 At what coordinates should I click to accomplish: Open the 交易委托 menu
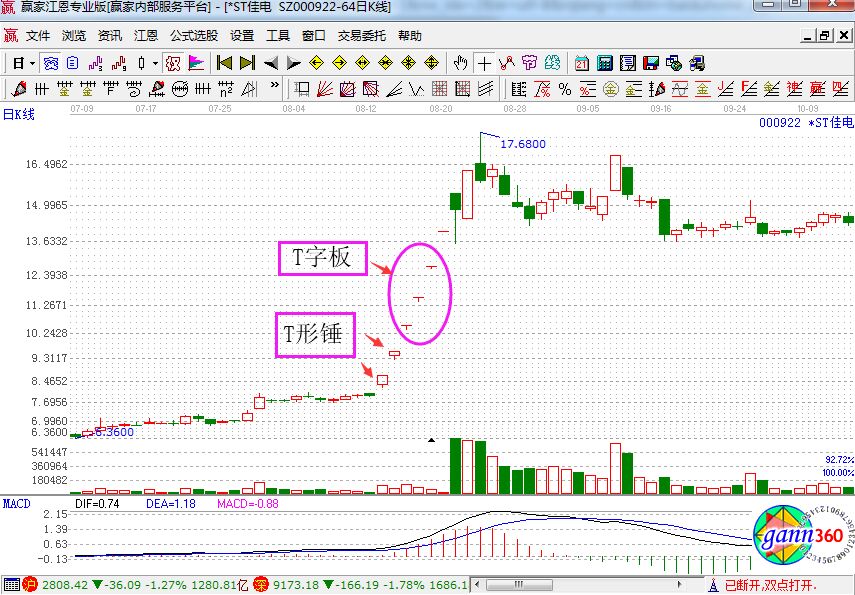[x=361, y=36]
